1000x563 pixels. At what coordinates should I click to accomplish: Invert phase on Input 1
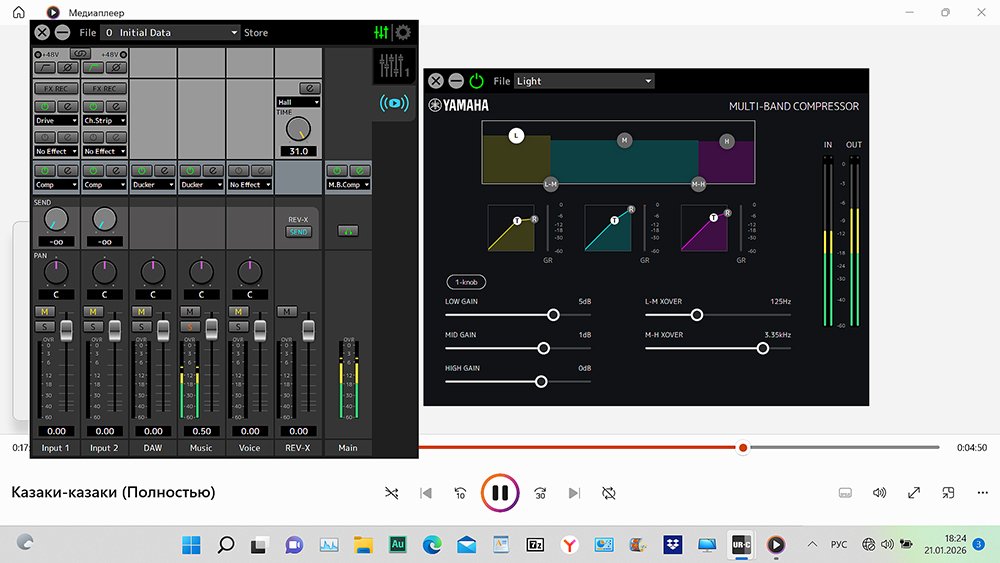coord(68,67)
